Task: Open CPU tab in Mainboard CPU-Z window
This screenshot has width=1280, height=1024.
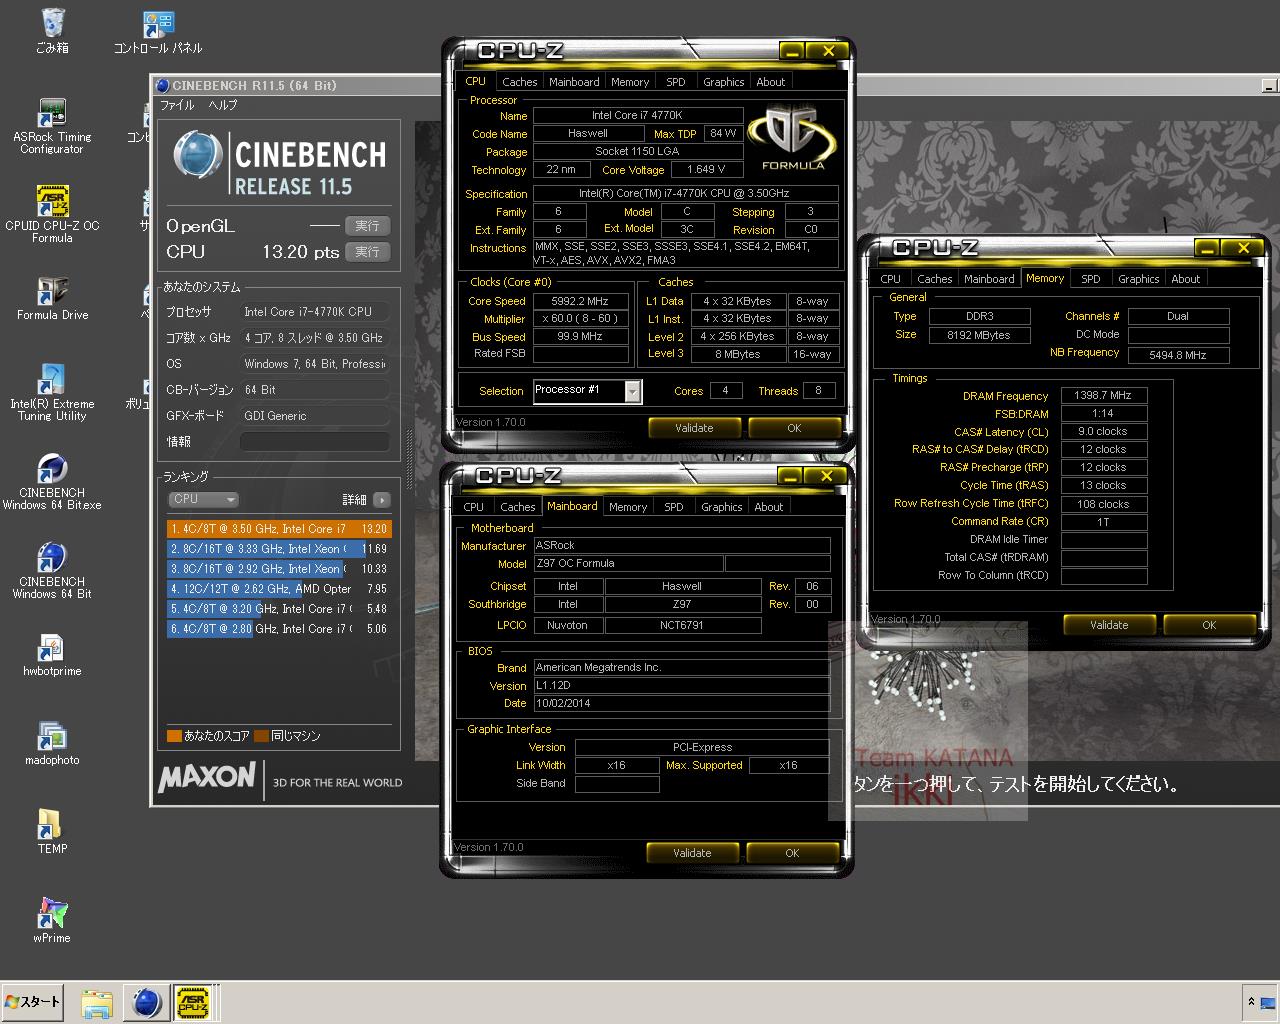Action: pyautogui.click(x=474, y=507)
